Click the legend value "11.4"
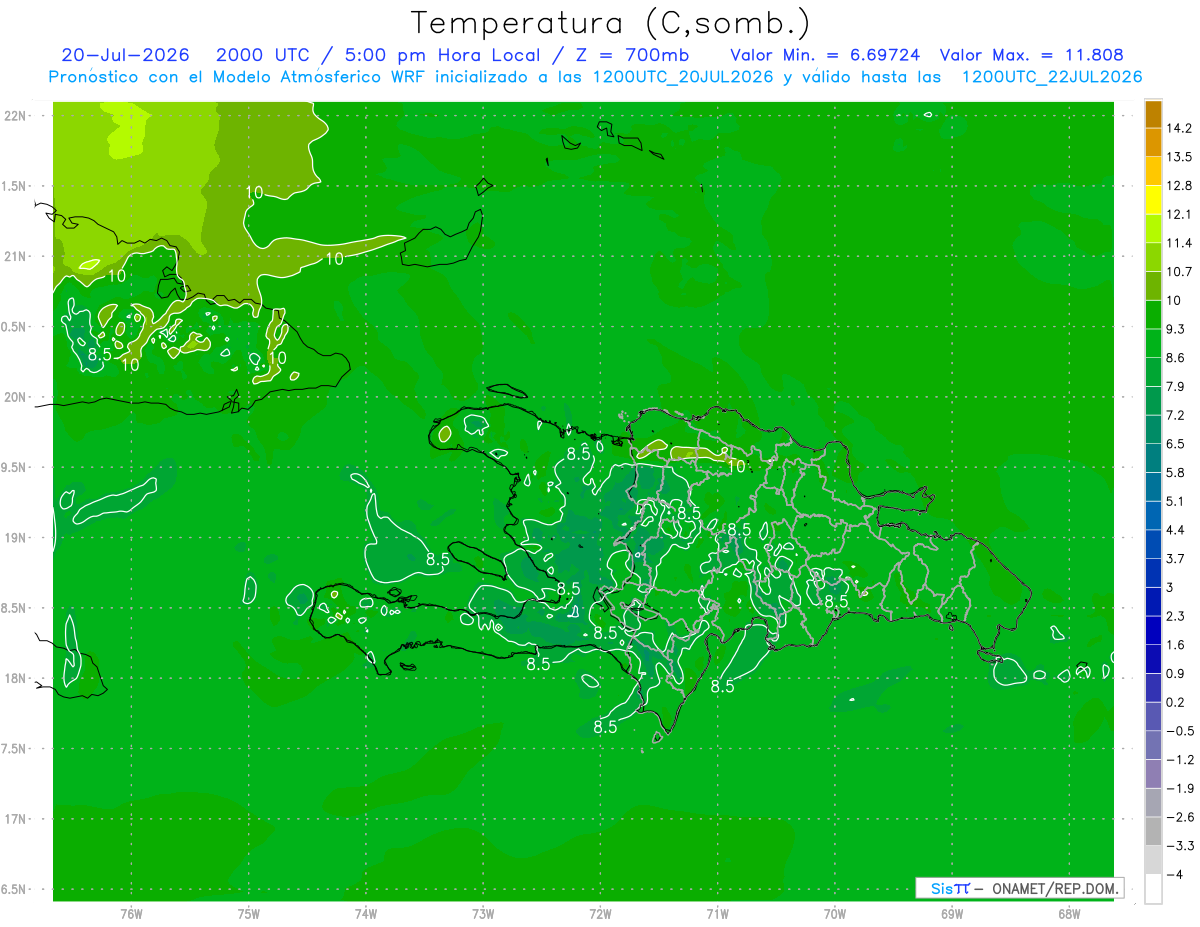This screenshot has height=927, width=1200. [1179, 243]
